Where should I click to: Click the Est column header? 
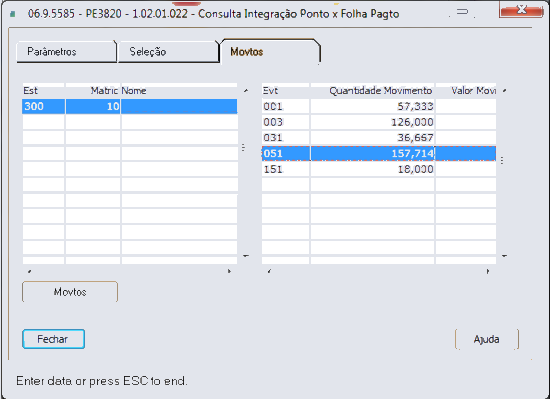coord(43,90)
